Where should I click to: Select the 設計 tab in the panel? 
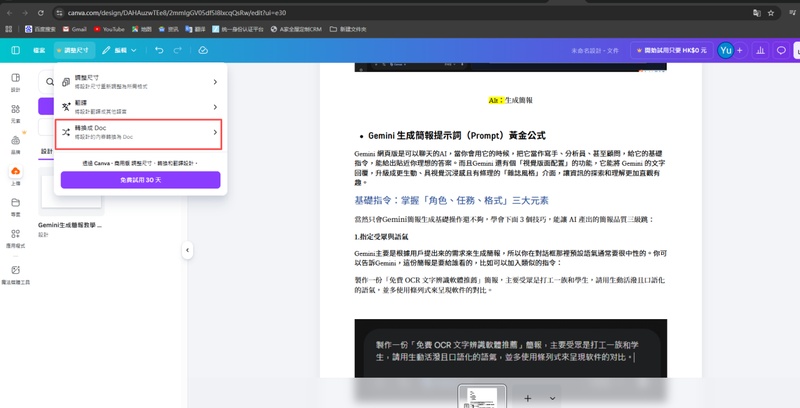tap(46, 151)
